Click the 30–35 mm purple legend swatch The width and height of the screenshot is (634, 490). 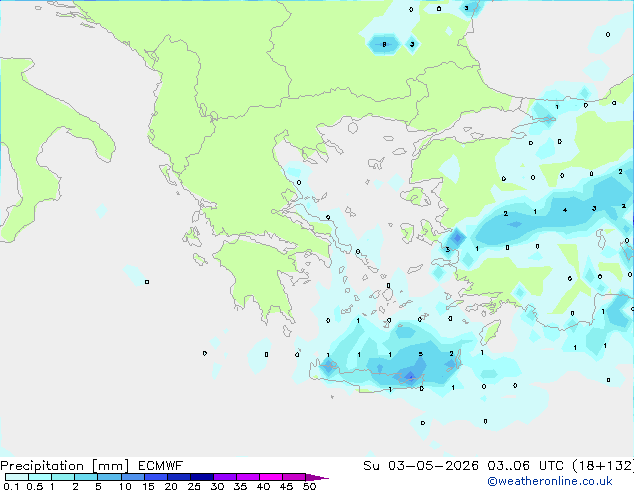point(224,477)
